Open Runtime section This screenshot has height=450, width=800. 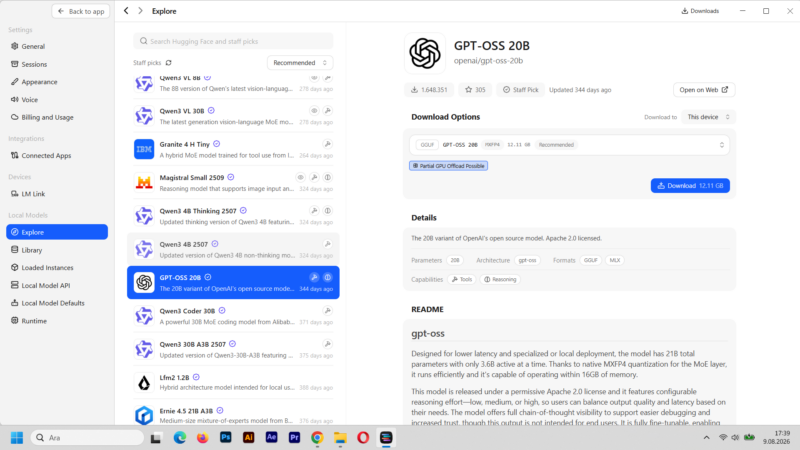pos(57,321)
